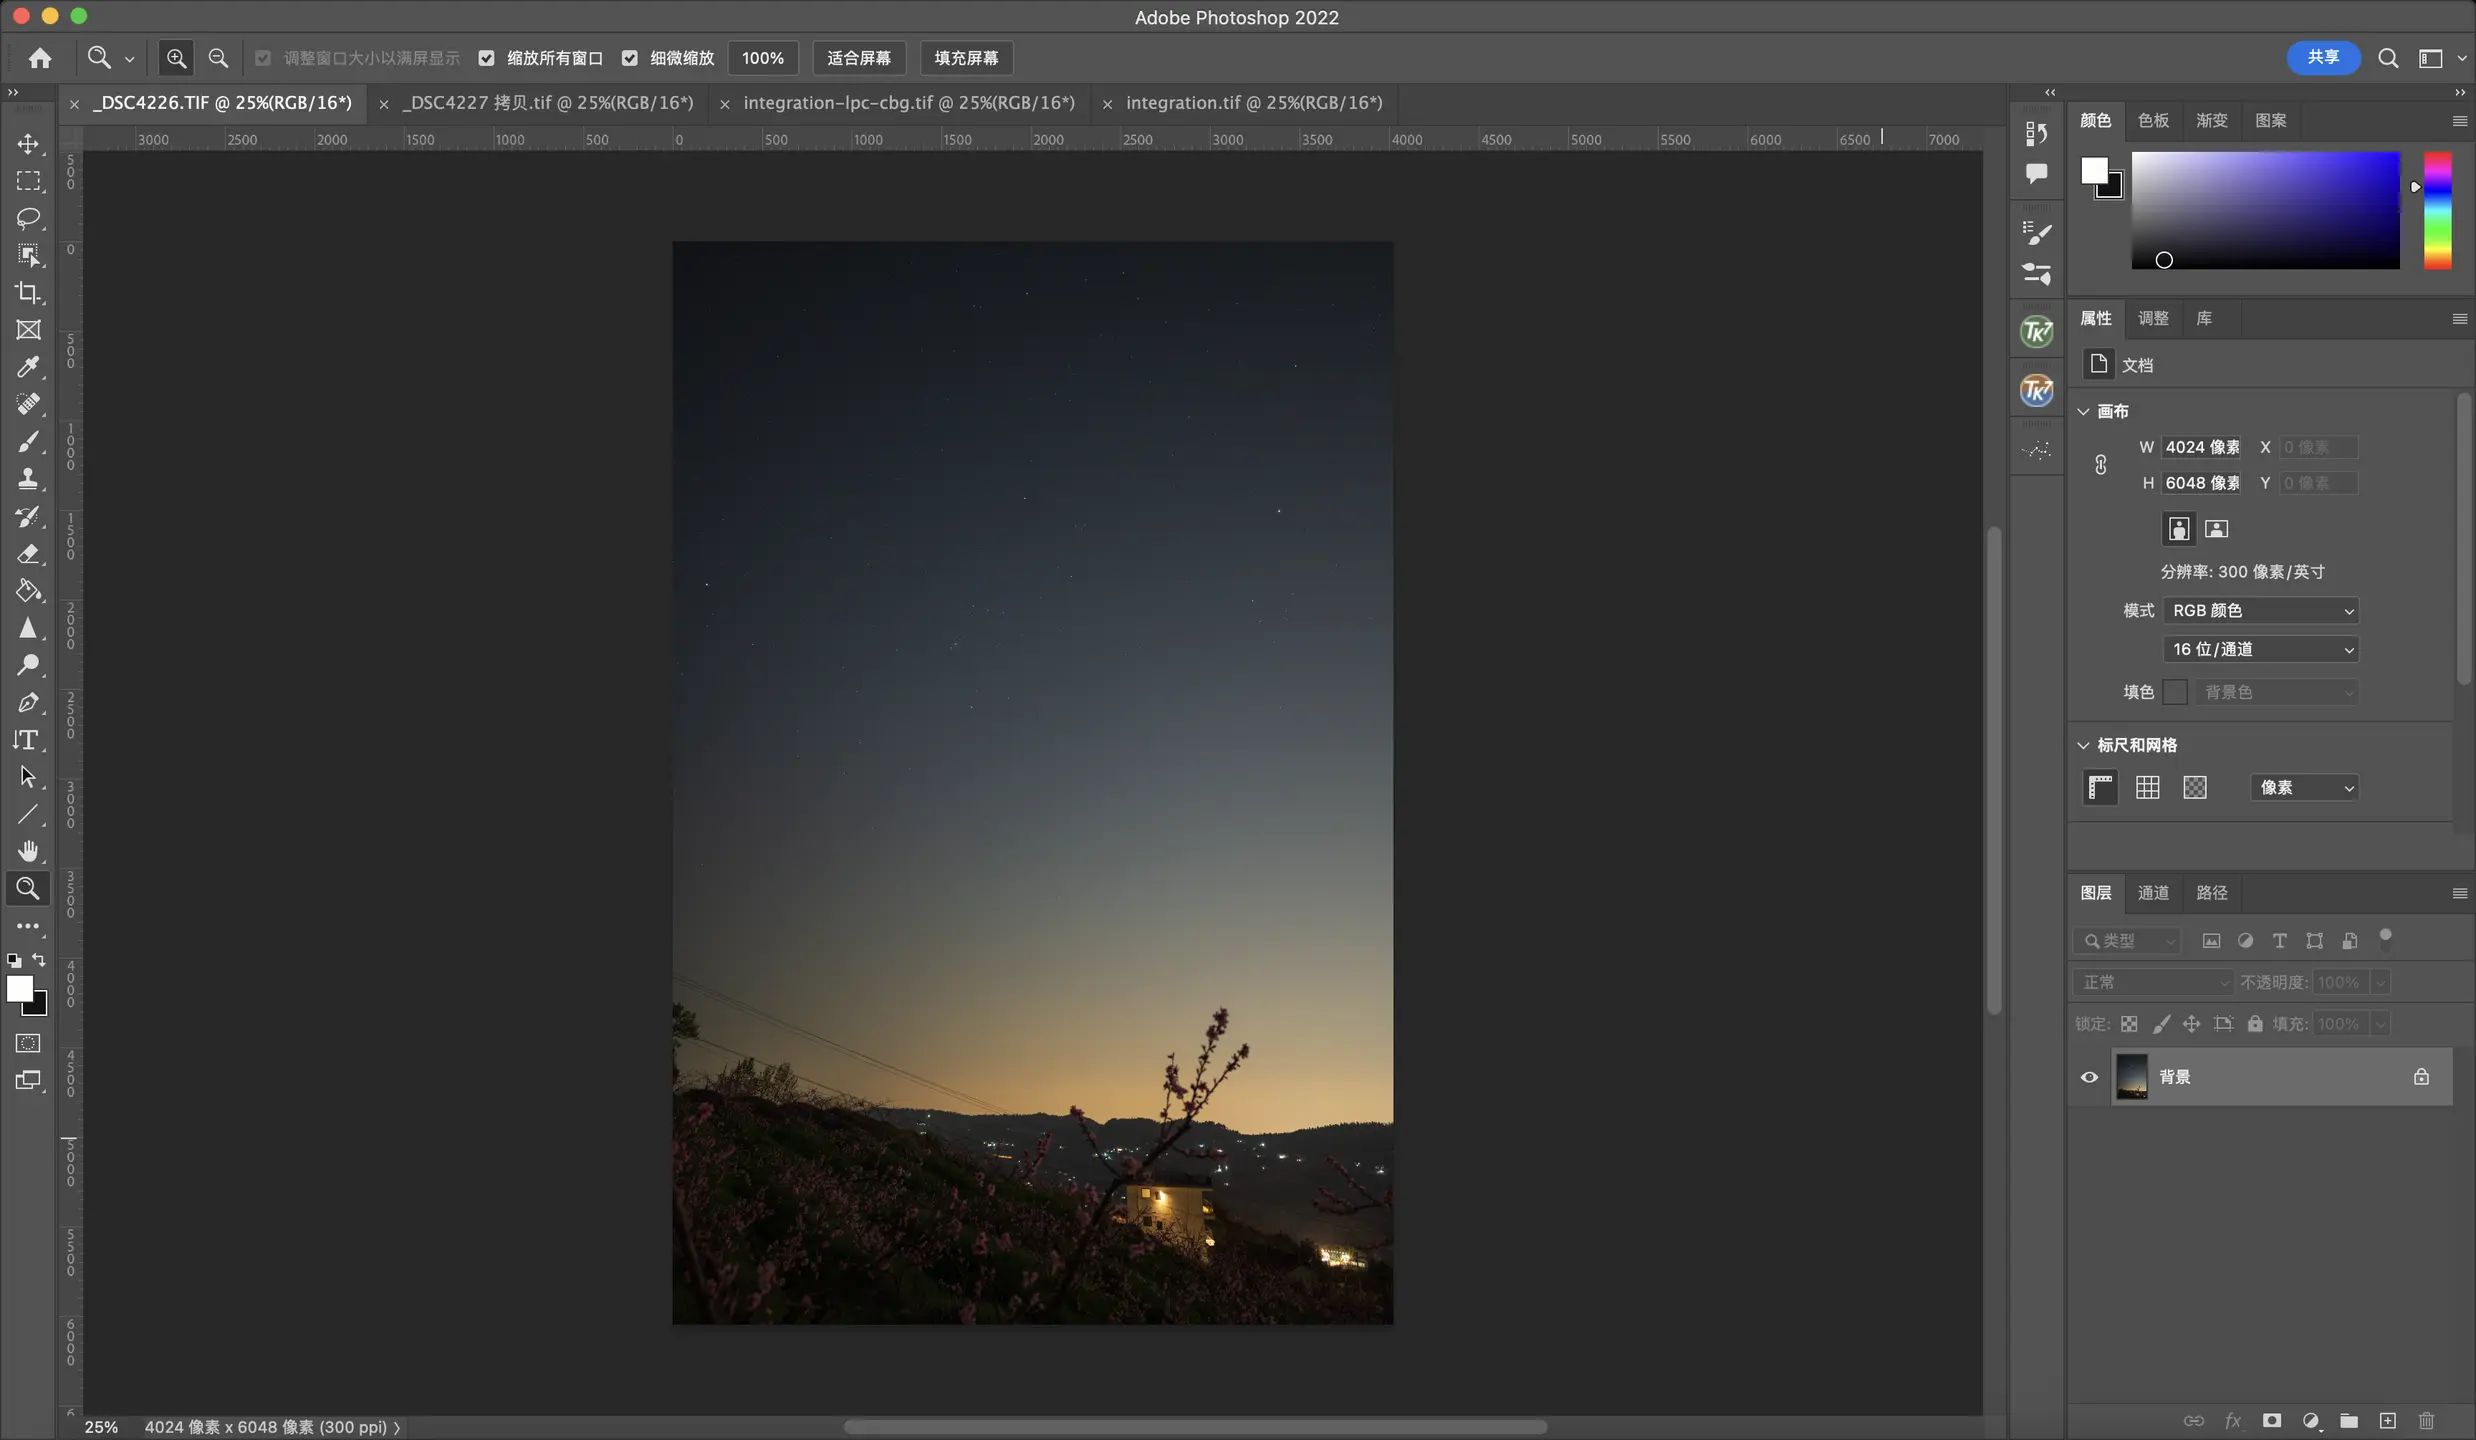Select the Crop tool

[28, 293]
